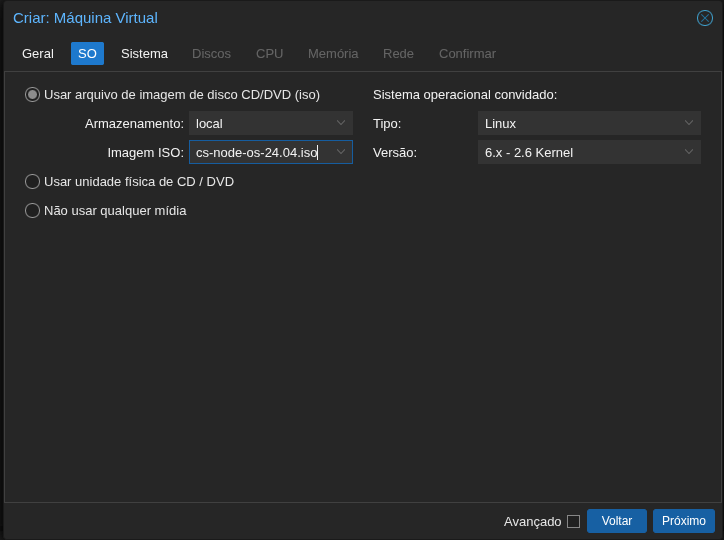The image size is (724, 540).
Task: Switch to the Geral tab
Action: 38,54
